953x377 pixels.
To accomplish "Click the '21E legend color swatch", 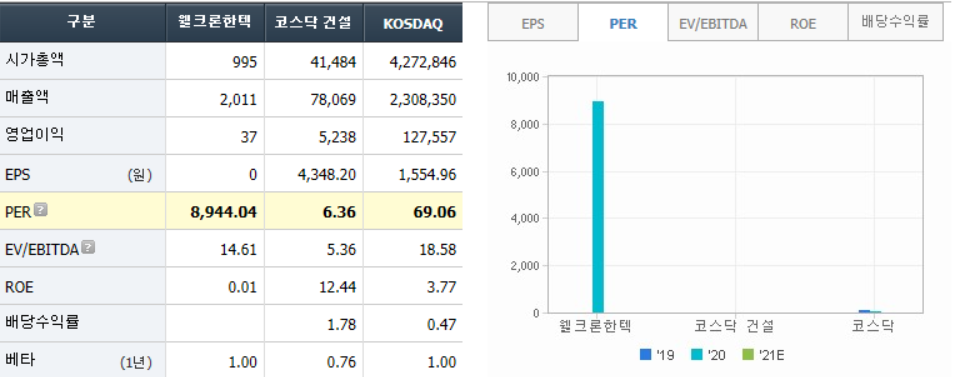I will tap(747, 355).
